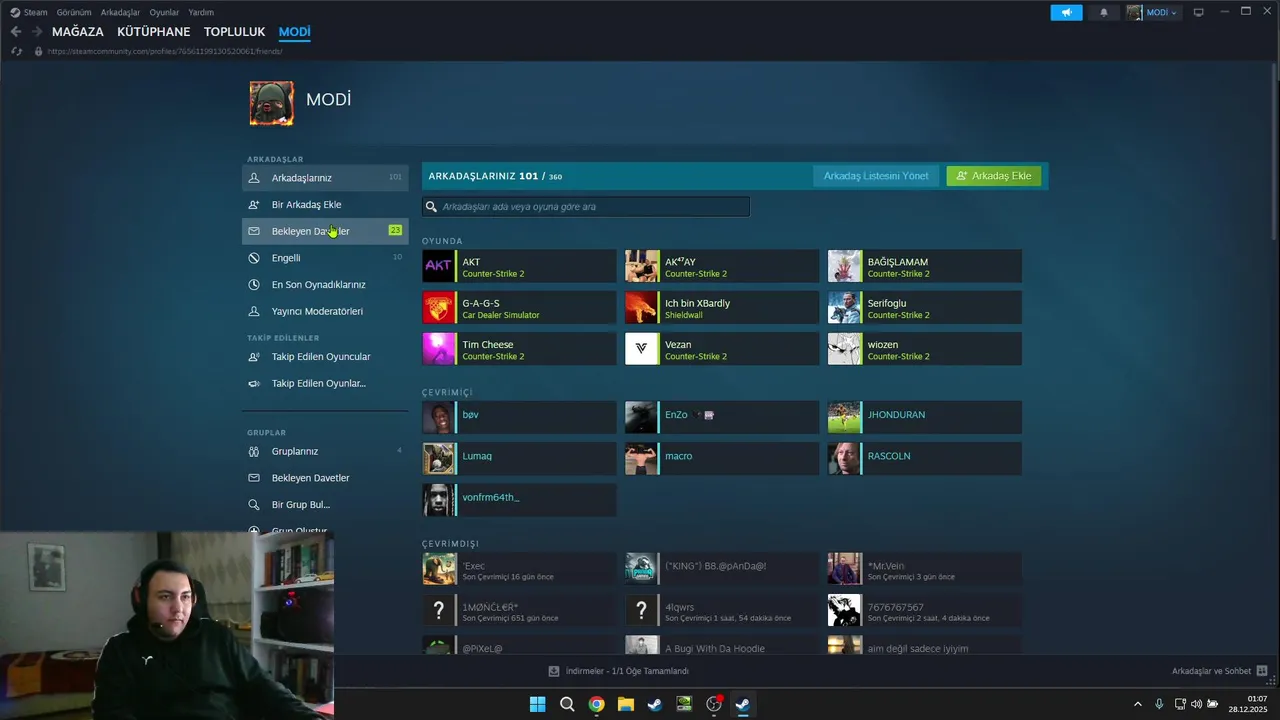Open the NVIDIA app in the taskbar
Viewport: 1280px width, 720px height.
tap(684, 704)
